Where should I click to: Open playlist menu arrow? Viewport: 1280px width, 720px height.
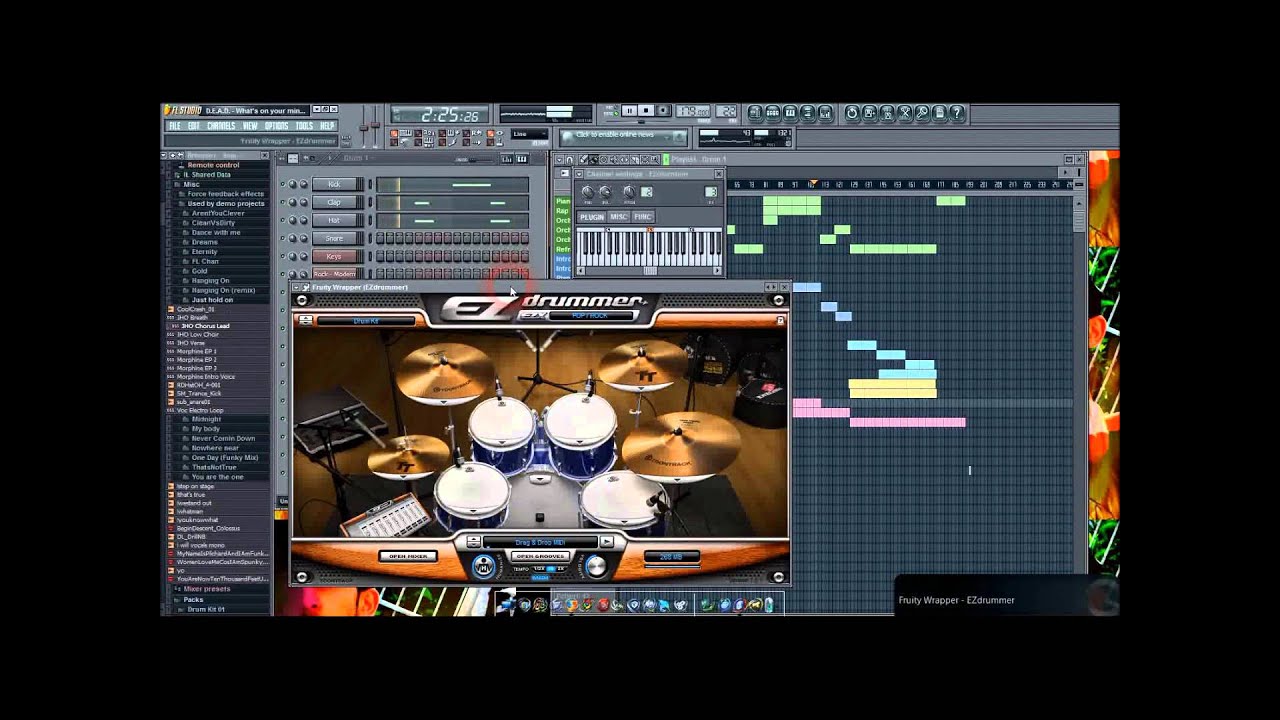[558, 159]
